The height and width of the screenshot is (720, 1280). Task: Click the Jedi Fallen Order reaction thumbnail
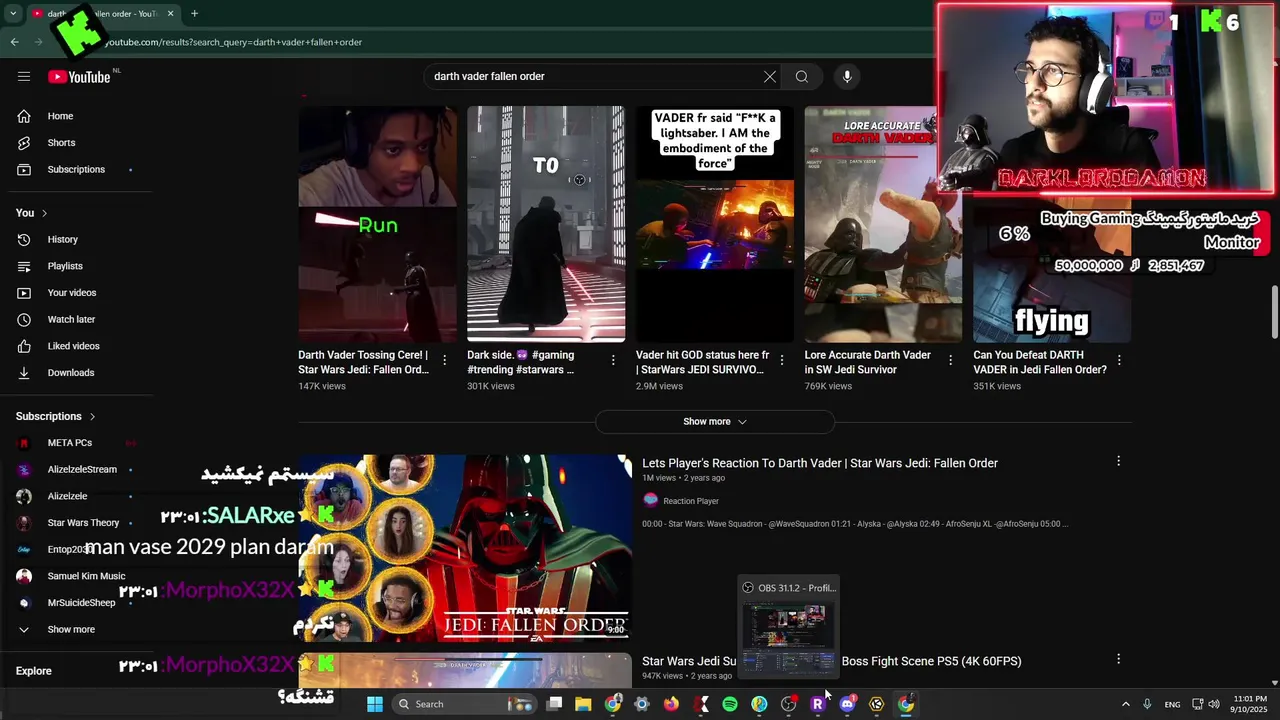click(x=465, y=548)
